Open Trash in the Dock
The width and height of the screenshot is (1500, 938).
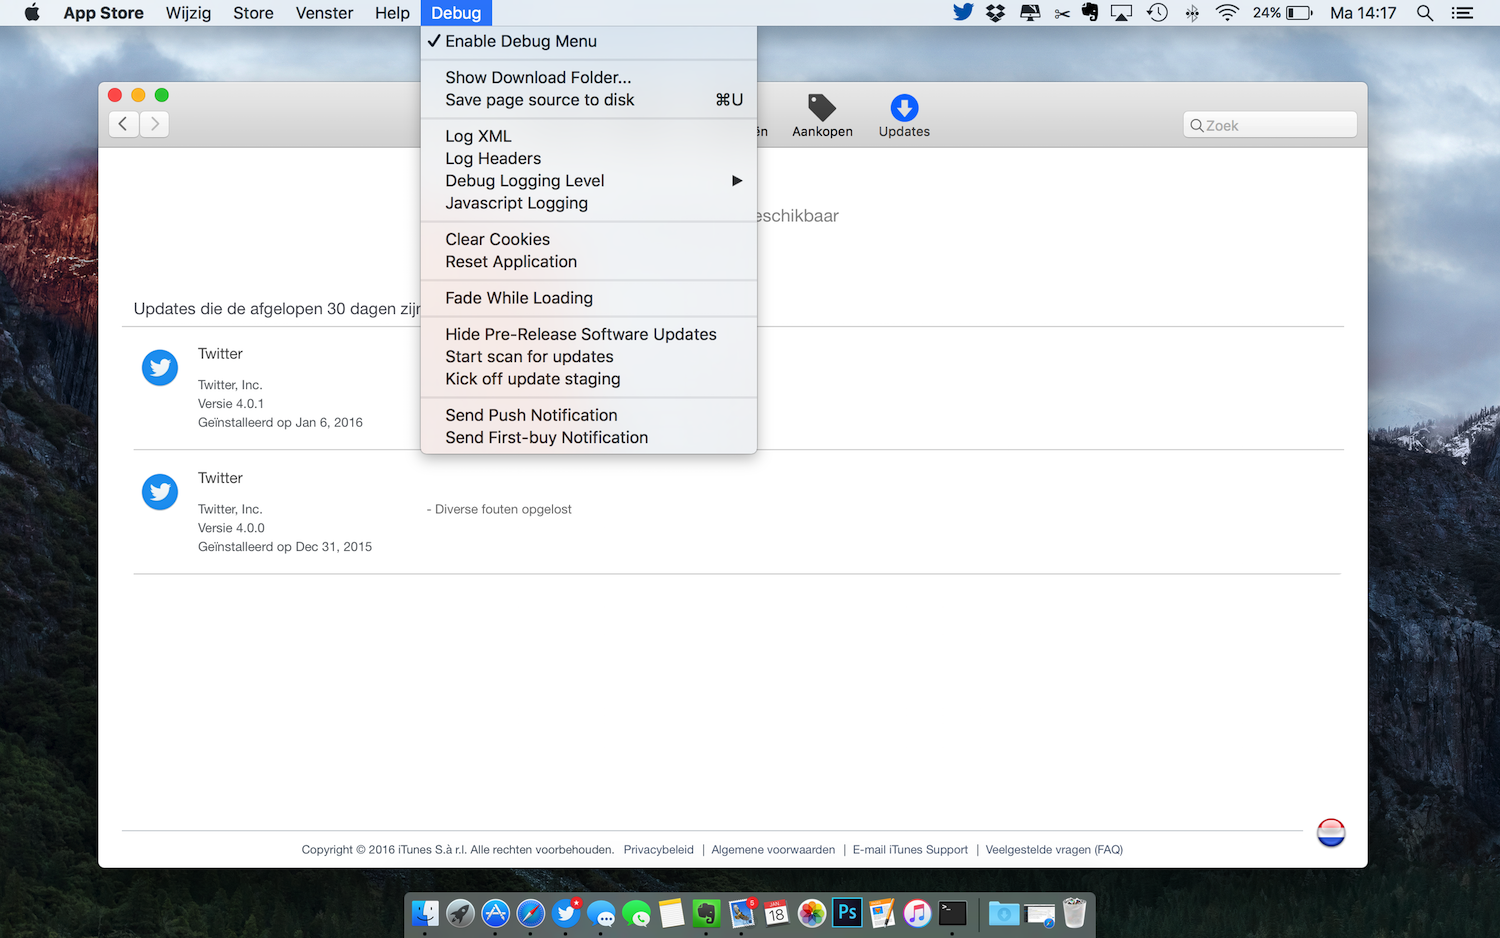(1074, 913)
